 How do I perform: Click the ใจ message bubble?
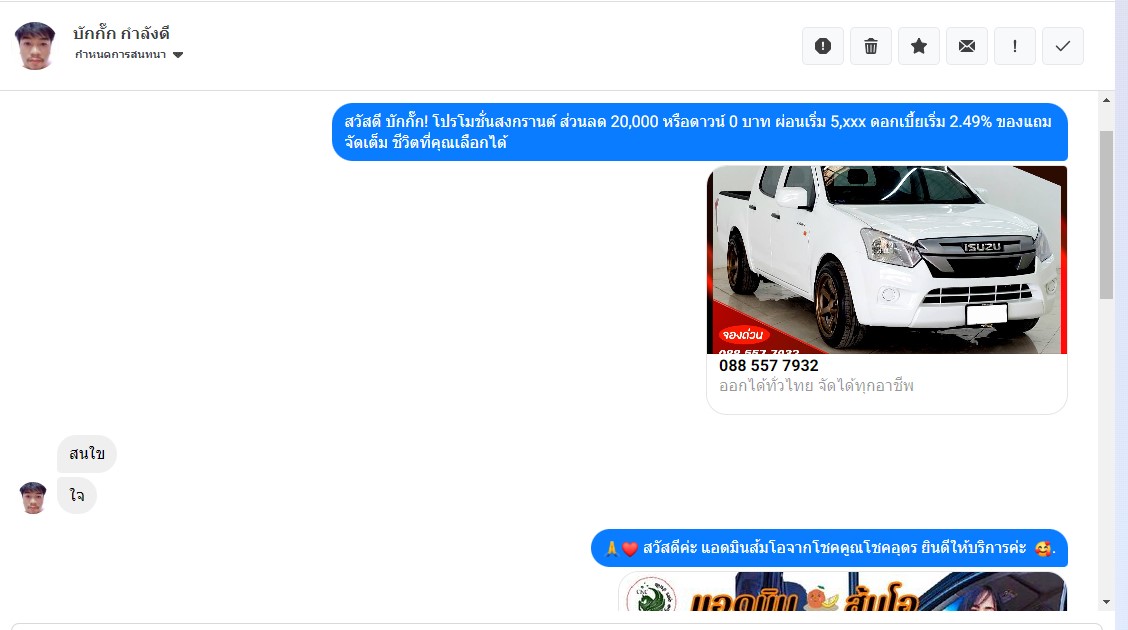[x=77, y=496]
